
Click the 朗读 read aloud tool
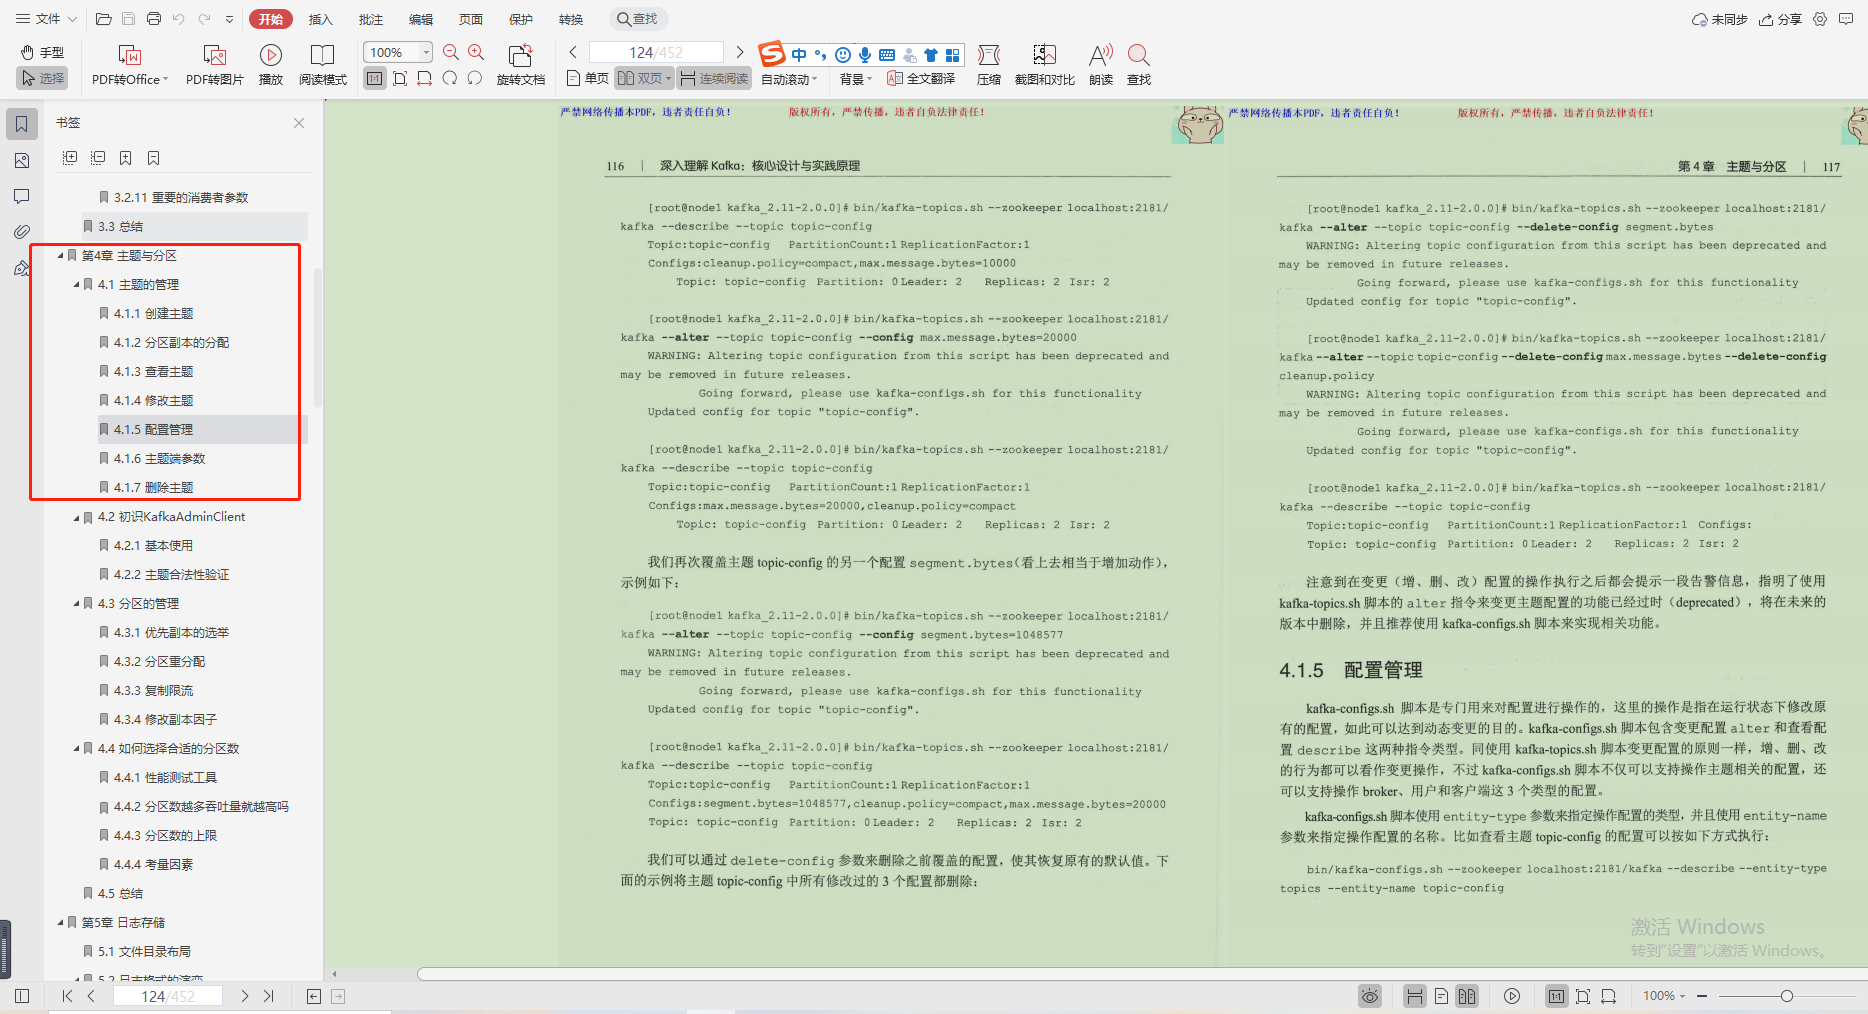pyautogui.click(x=1101, y=65)
